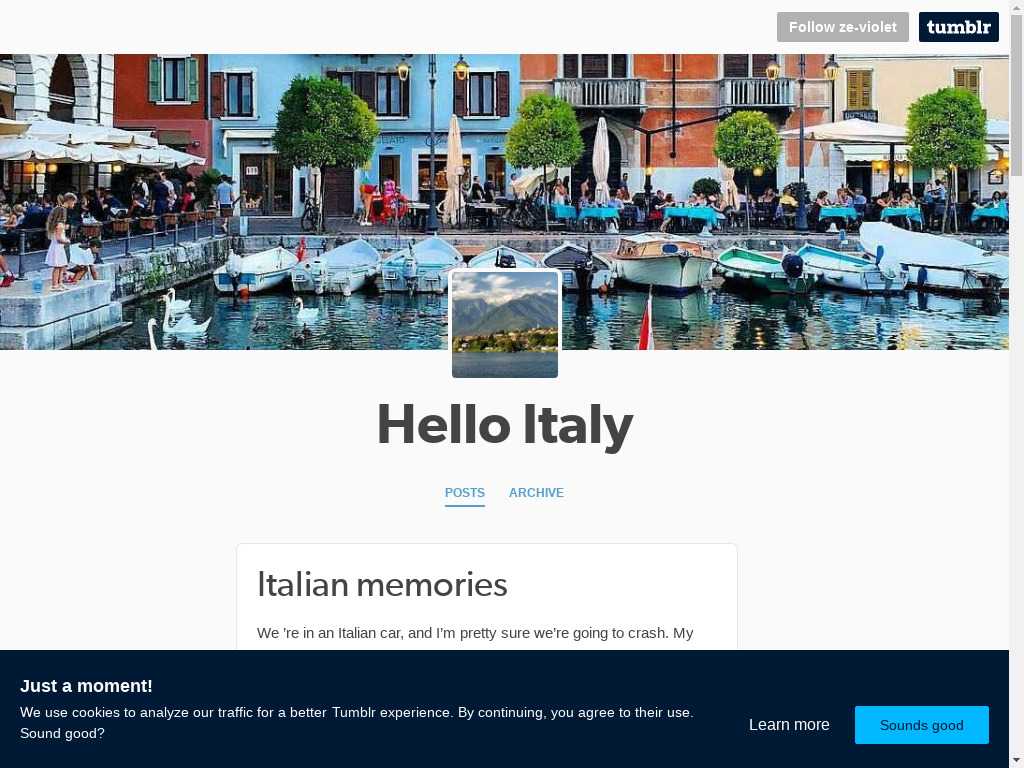Click the tumblr logo button
This screenshot has width=1024, height=768.
[958, 27]
